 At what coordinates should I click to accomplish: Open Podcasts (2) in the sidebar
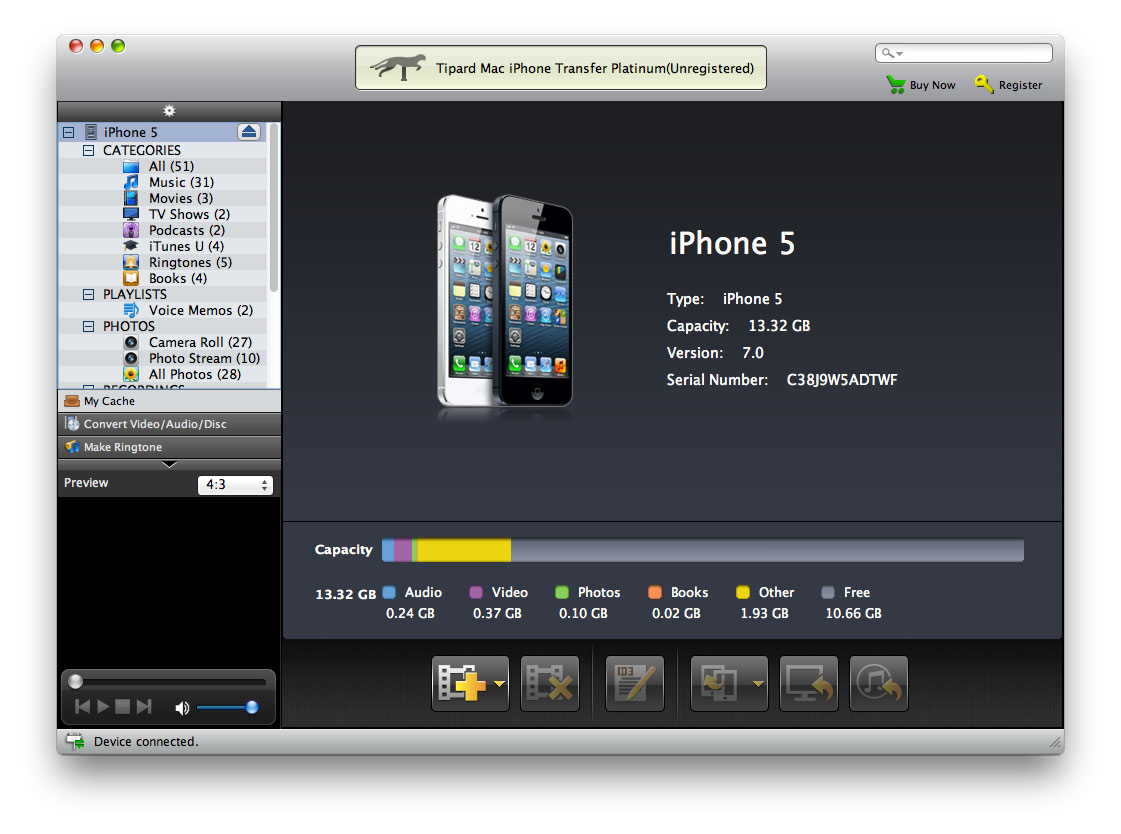(186, 230)
